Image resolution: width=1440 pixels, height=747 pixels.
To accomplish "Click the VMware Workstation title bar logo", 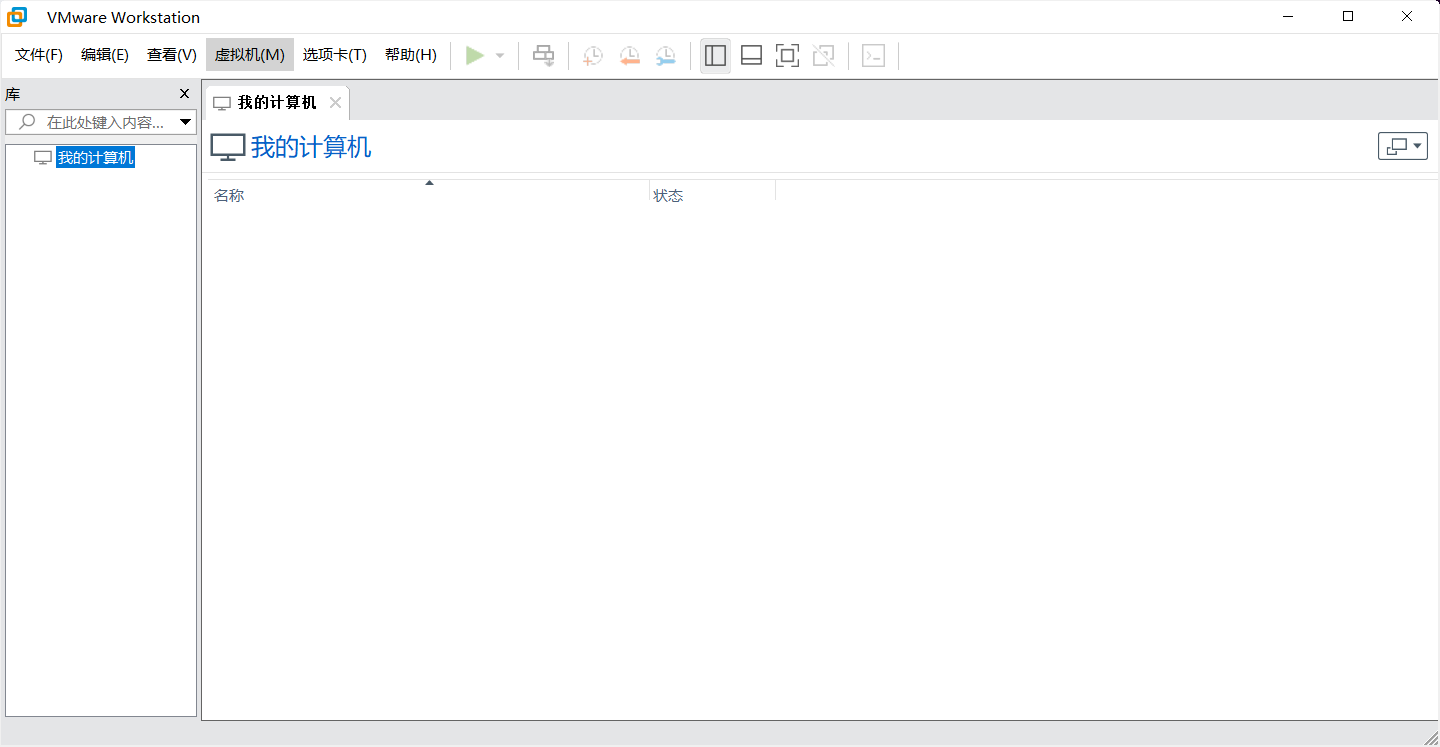I will [x=17, y=17].
